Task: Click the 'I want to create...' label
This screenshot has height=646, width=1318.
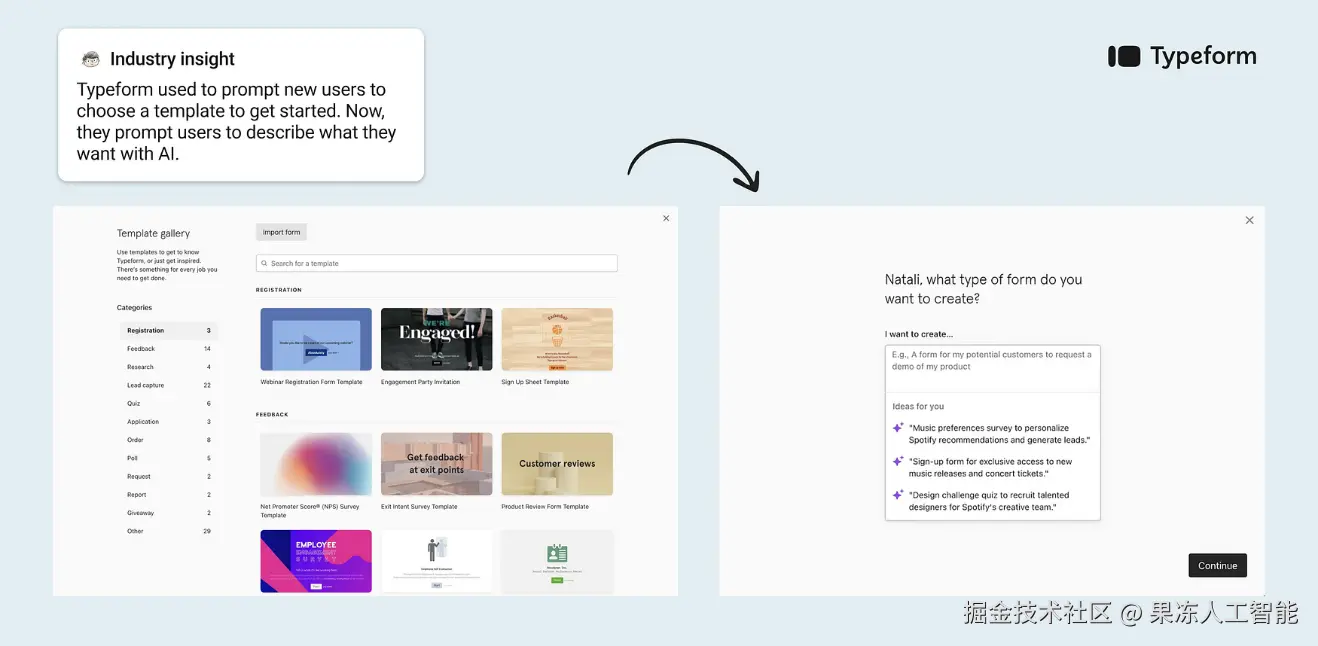Action: (919, 334)
